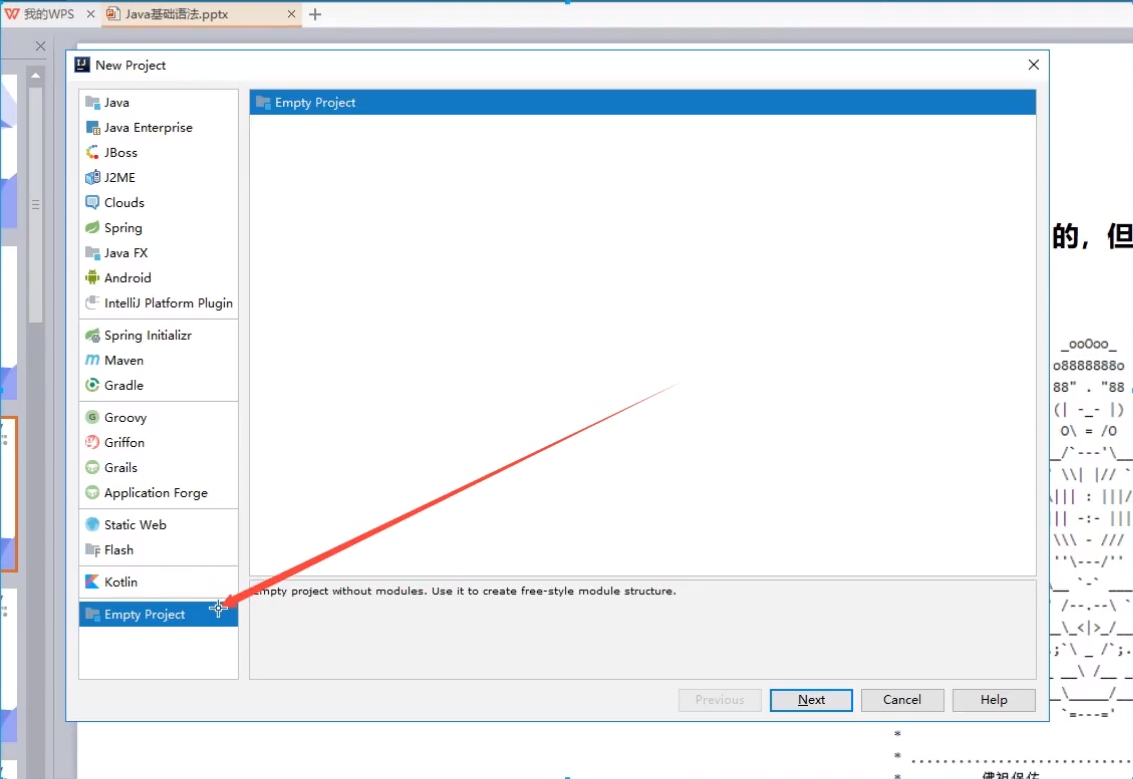Select the Static Web text label
Screen dimensions: 1133x779
tap(135, 525)
